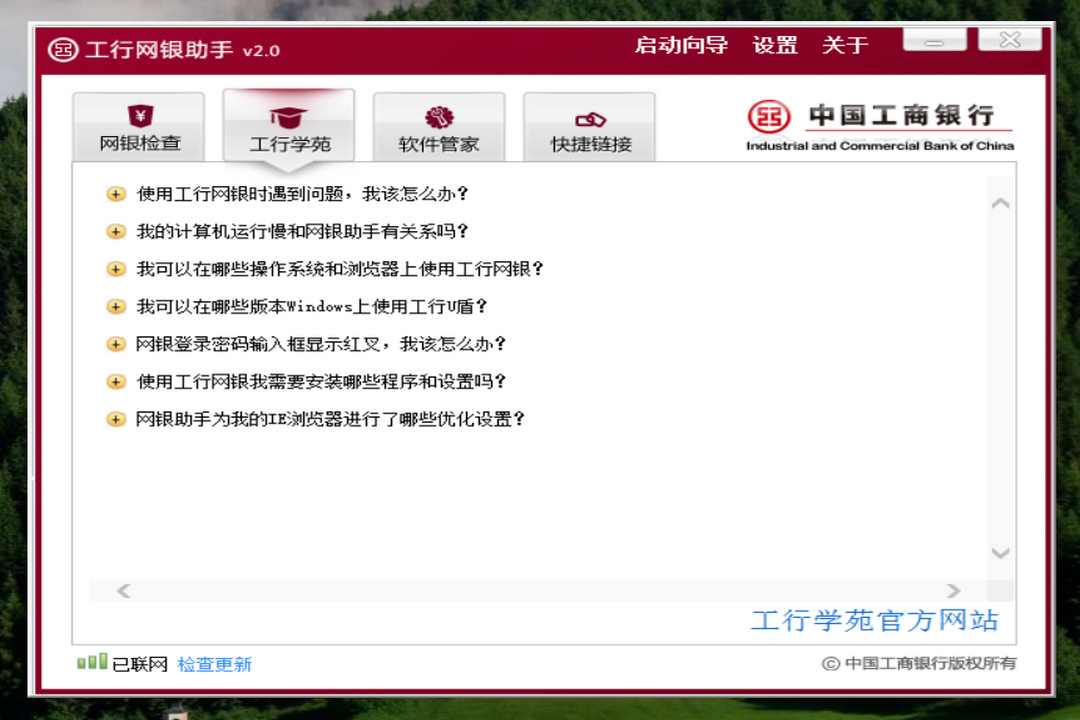
Task: Click the copyright icon near 中国工商银行版权所有
Action: pyautogui.click(x=830, y=663)
